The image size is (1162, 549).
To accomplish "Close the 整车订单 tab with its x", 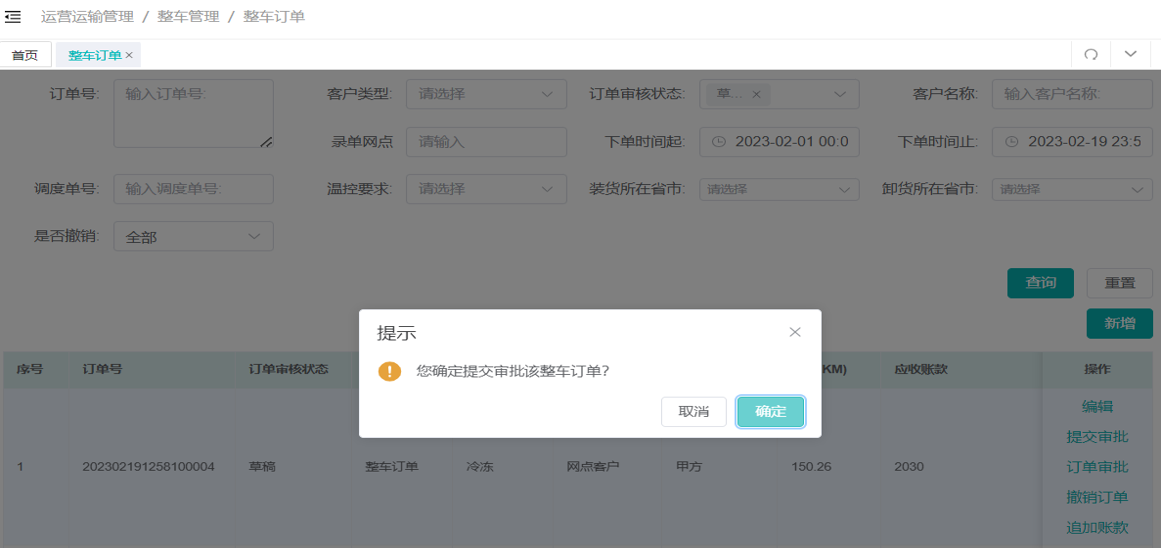I will tap(129, 55).
